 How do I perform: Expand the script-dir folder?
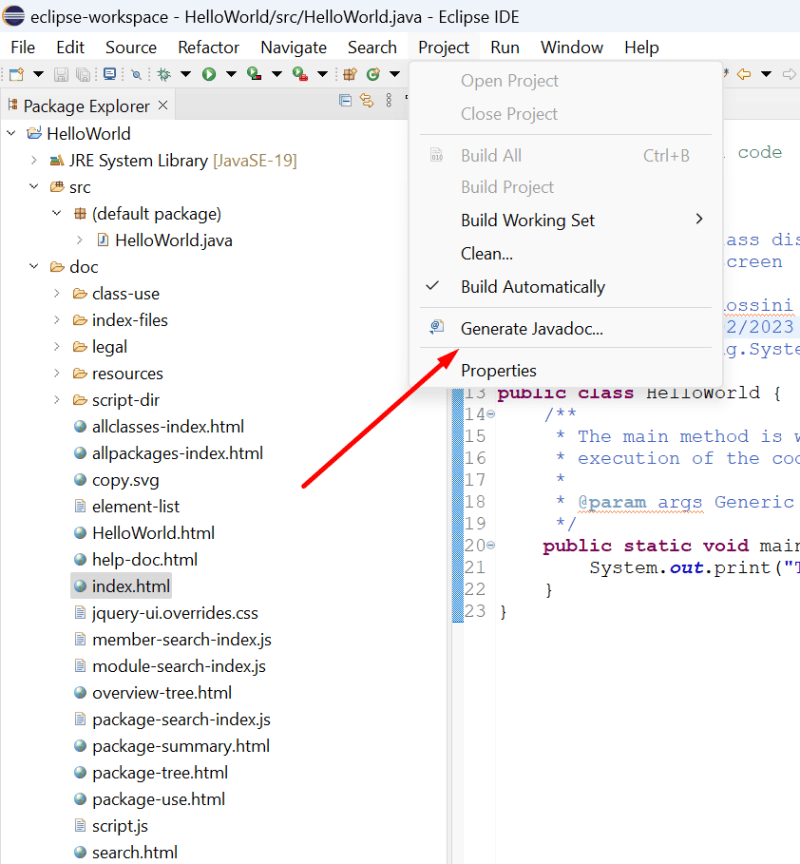click(x=57, y=399)
